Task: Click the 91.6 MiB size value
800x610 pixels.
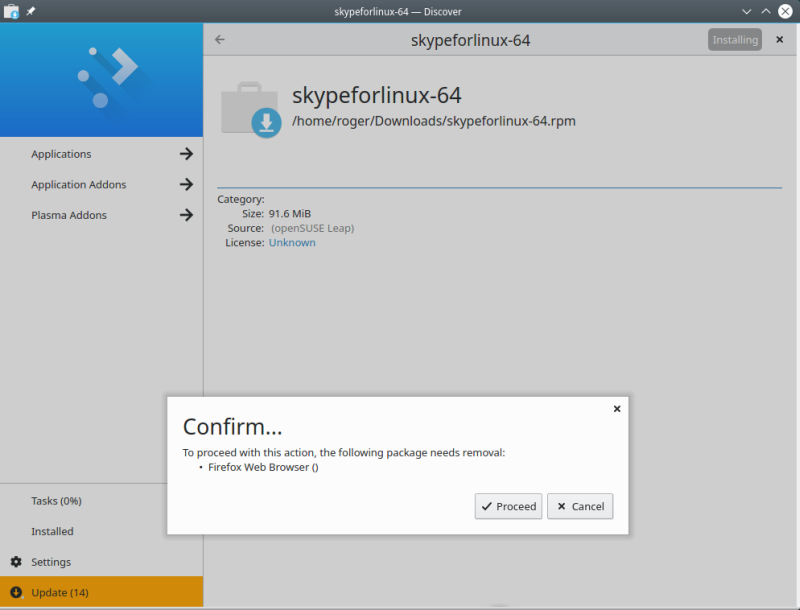Action: [x=290, y=214]
